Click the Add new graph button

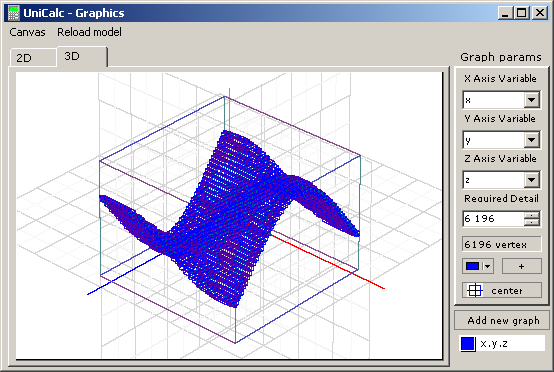click(503, 320)
